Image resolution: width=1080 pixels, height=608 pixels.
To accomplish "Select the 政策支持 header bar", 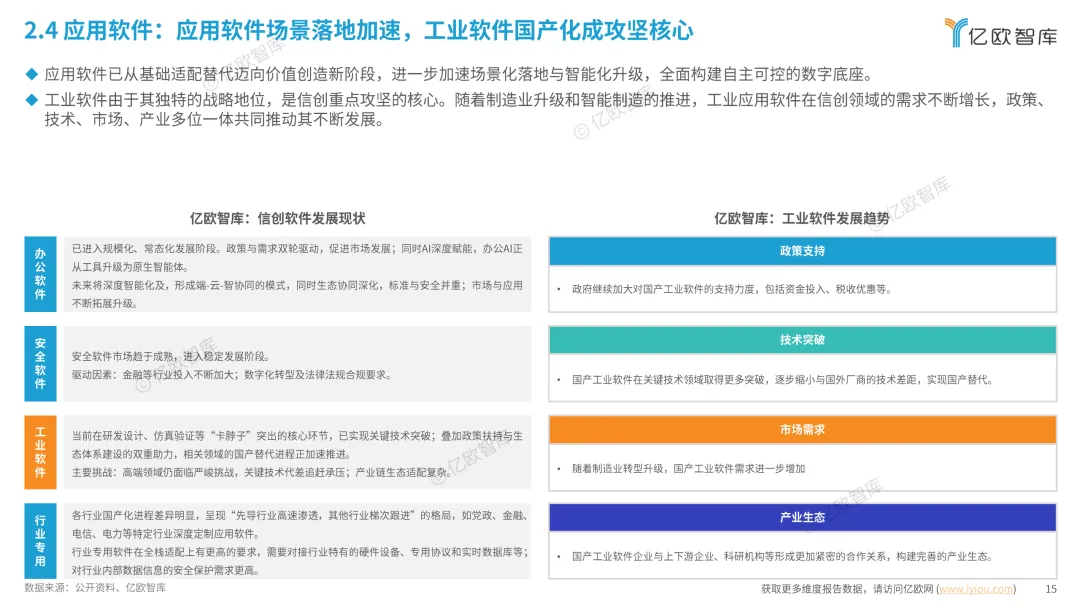I will point(802,251).
